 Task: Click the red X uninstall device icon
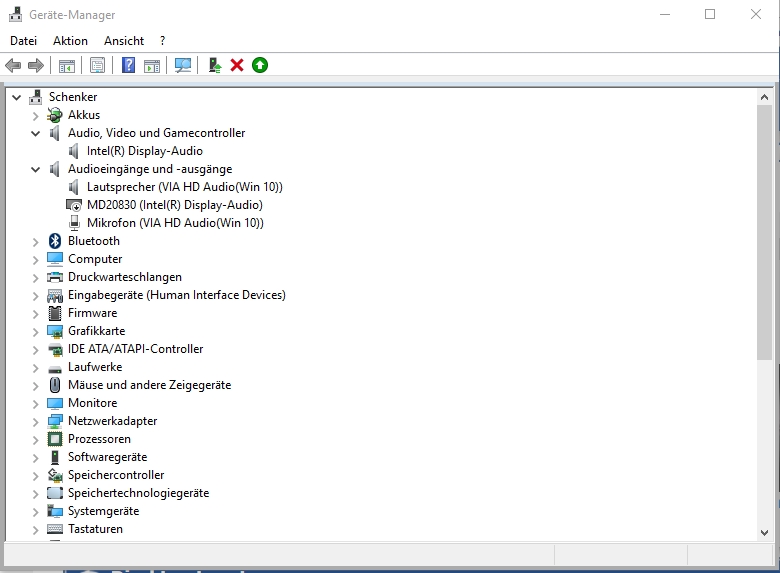pyautogui.click(x=237, y=65)
